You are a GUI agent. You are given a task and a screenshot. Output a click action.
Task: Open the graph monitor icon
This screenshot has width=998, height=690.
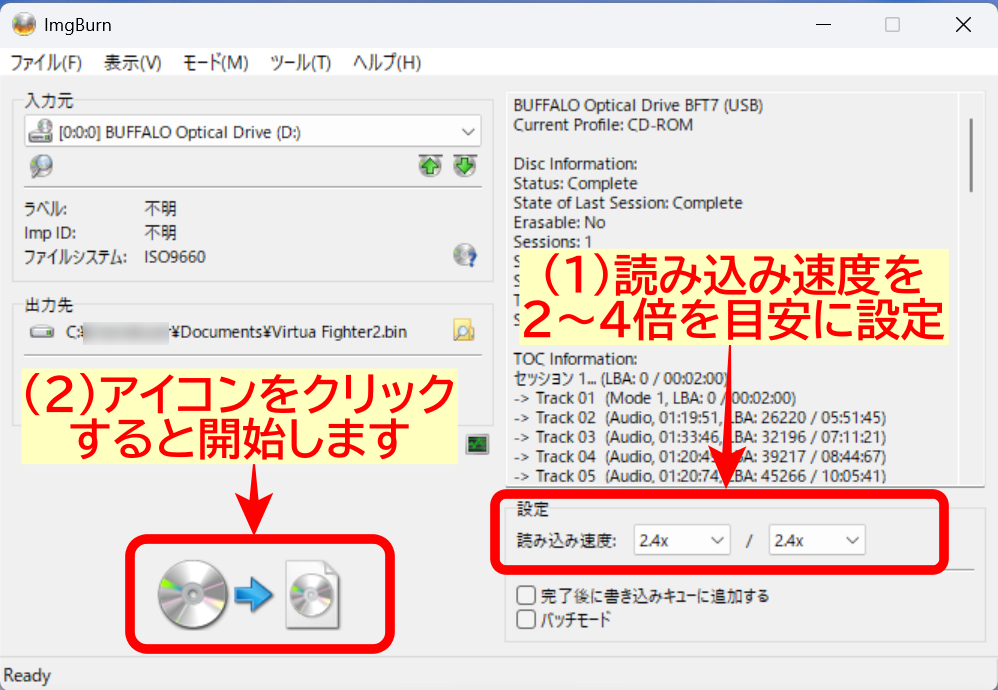(x=477, y=444)
